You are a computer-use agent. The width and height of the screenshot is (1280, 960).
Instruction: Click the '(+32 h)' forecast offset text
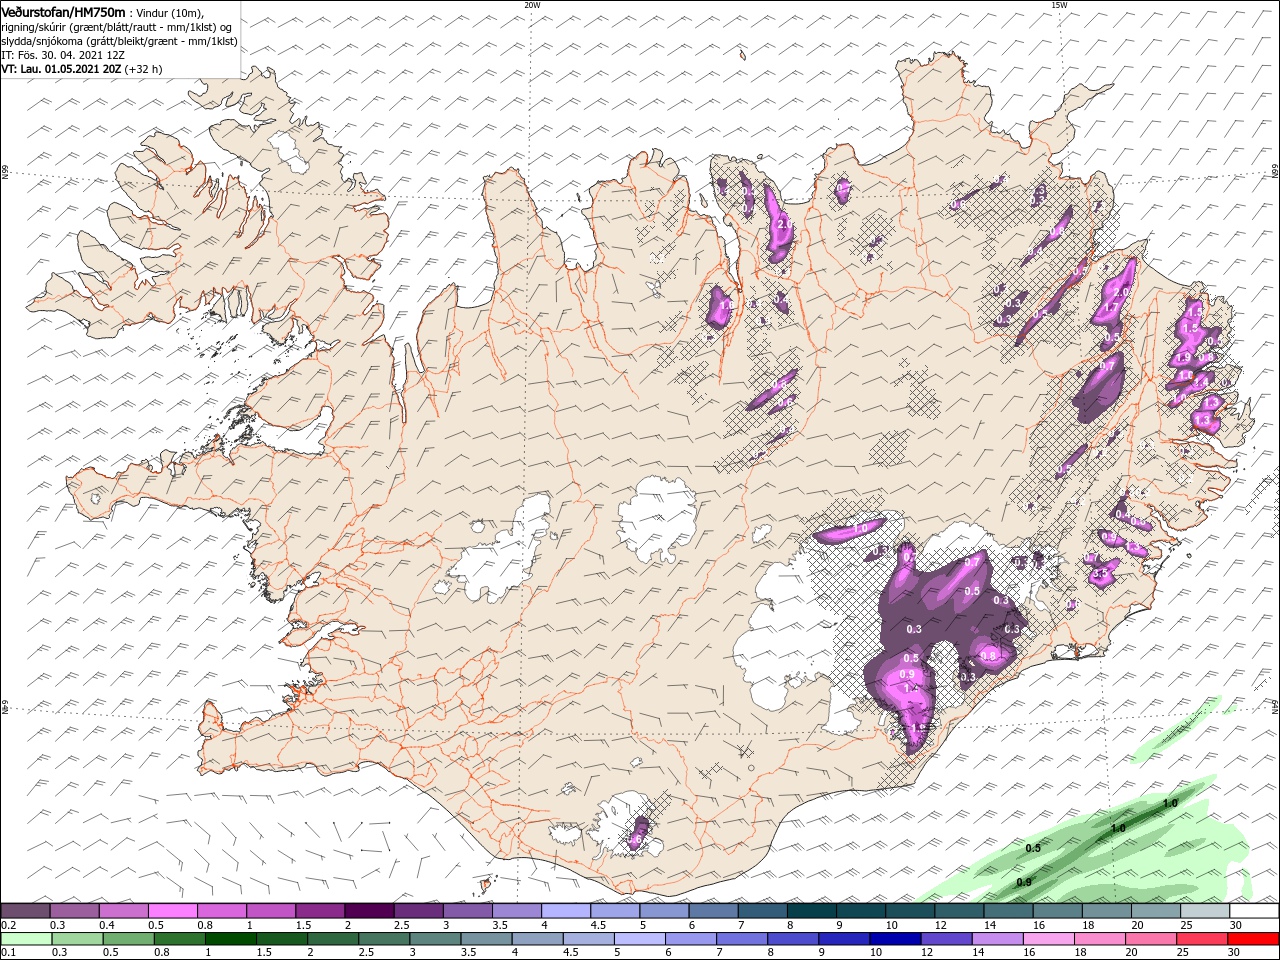[x=144, y=69]
